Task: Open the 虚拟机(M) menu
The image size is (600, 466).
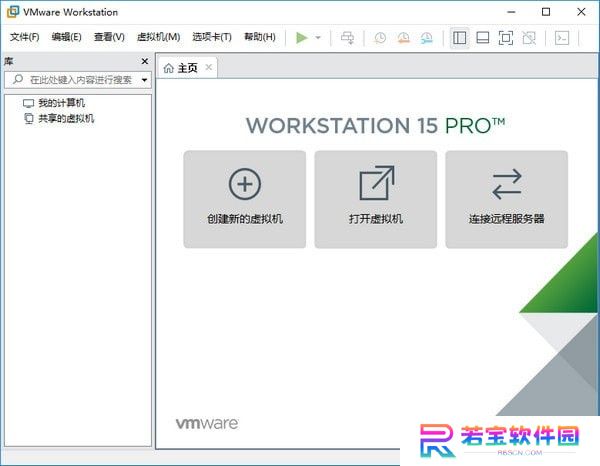Action: 158,37
